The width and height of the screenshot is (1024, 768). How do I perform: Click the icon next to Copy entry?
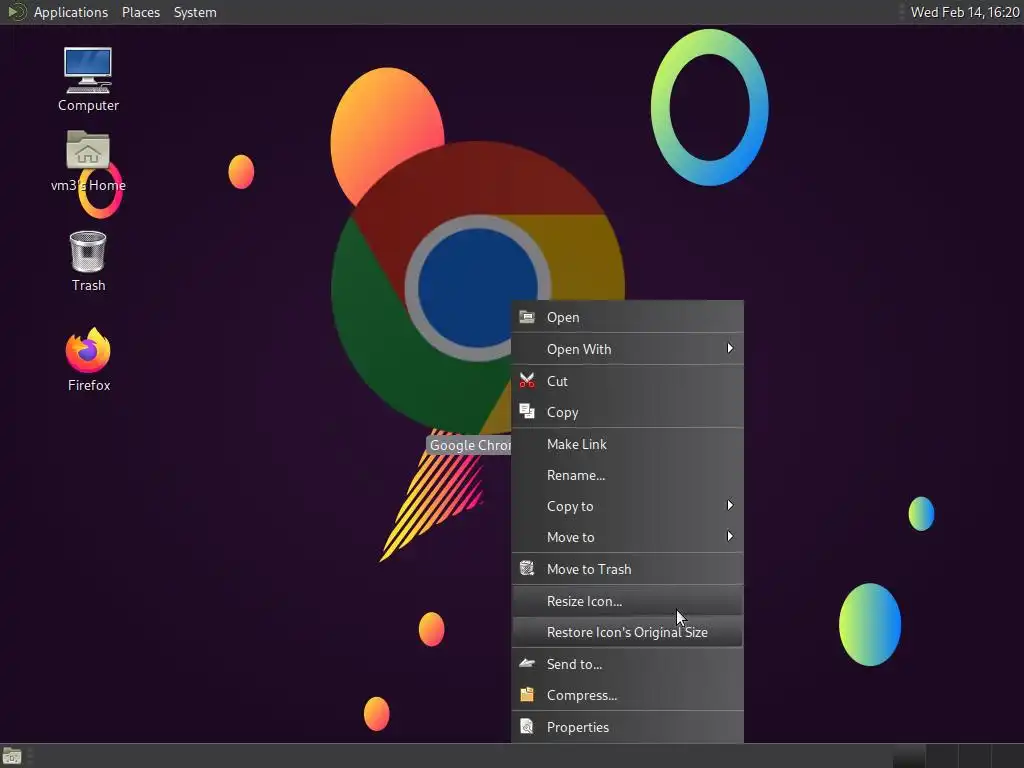point(527,411)
